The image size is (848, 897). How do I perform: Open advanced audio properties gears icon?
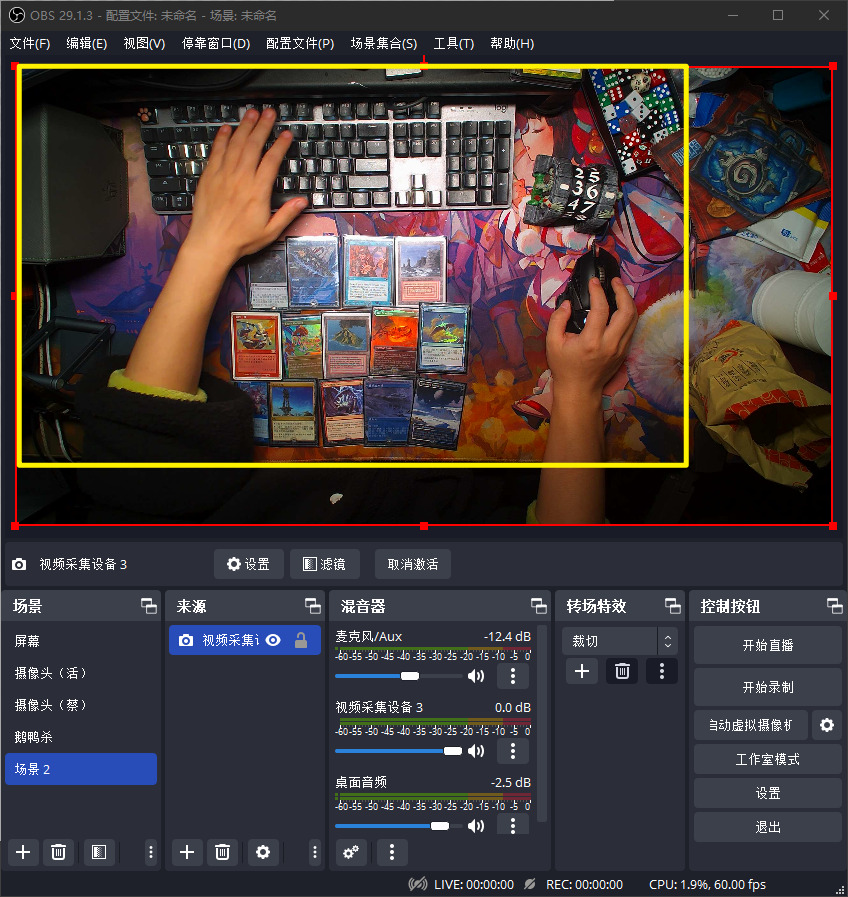tap(351, 852)
